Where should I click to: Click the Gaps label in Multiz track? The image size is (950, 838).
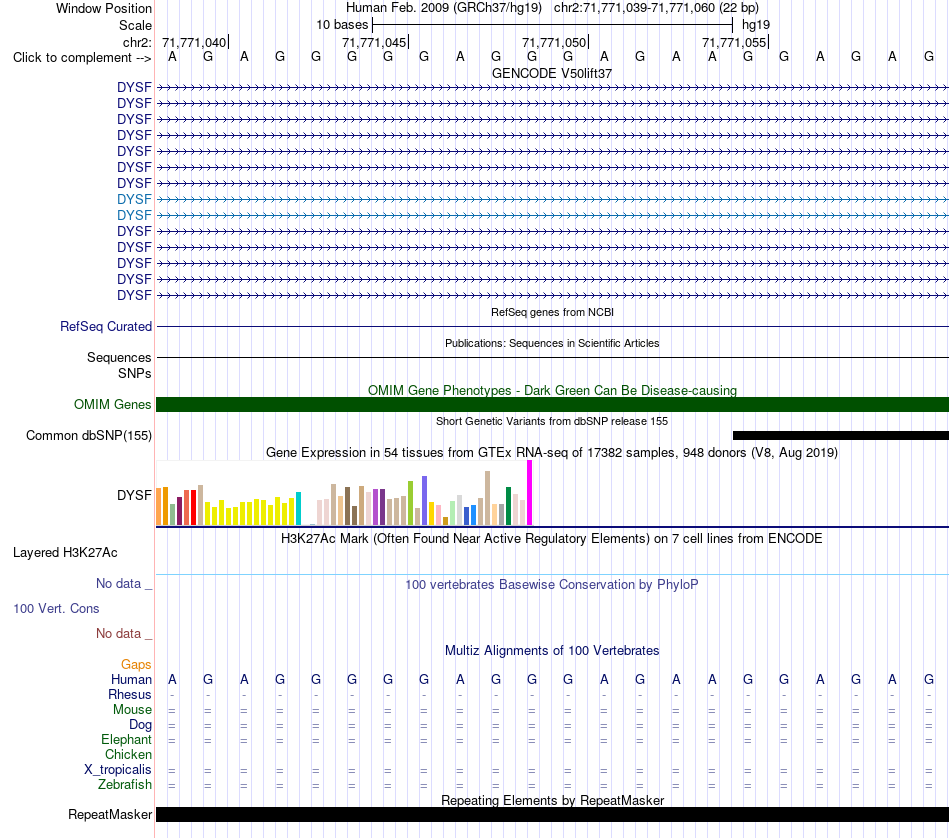136,665
